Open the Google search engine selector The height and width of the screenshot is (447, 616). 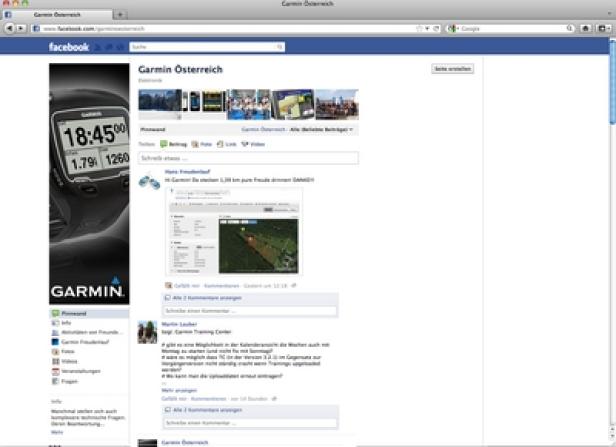click(453, 28)
